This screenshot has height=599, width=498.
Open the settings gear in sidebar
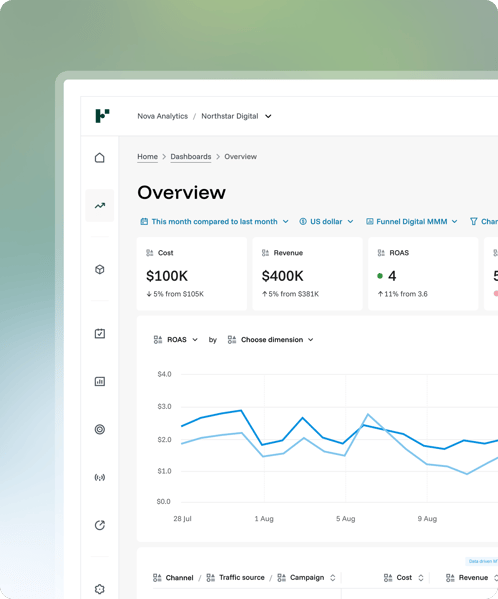coord(100,589)
